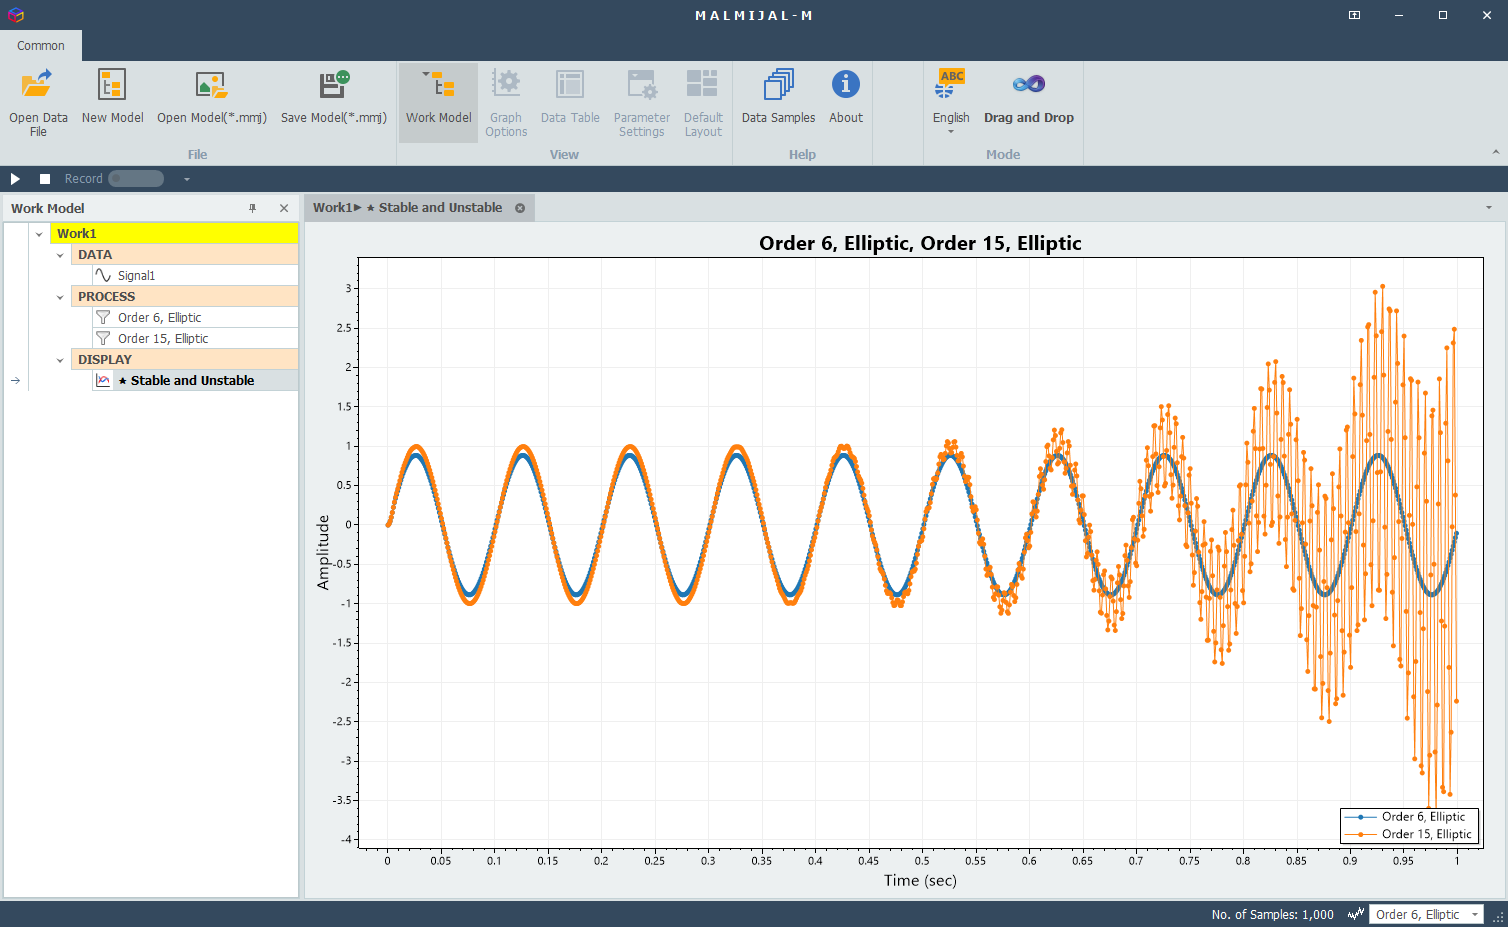Image resolution: width=1508 pixels, height=927 pixels.
Task: Open Model (*.mmj) file
Action: pyautogui.click(x=212, y=97)
